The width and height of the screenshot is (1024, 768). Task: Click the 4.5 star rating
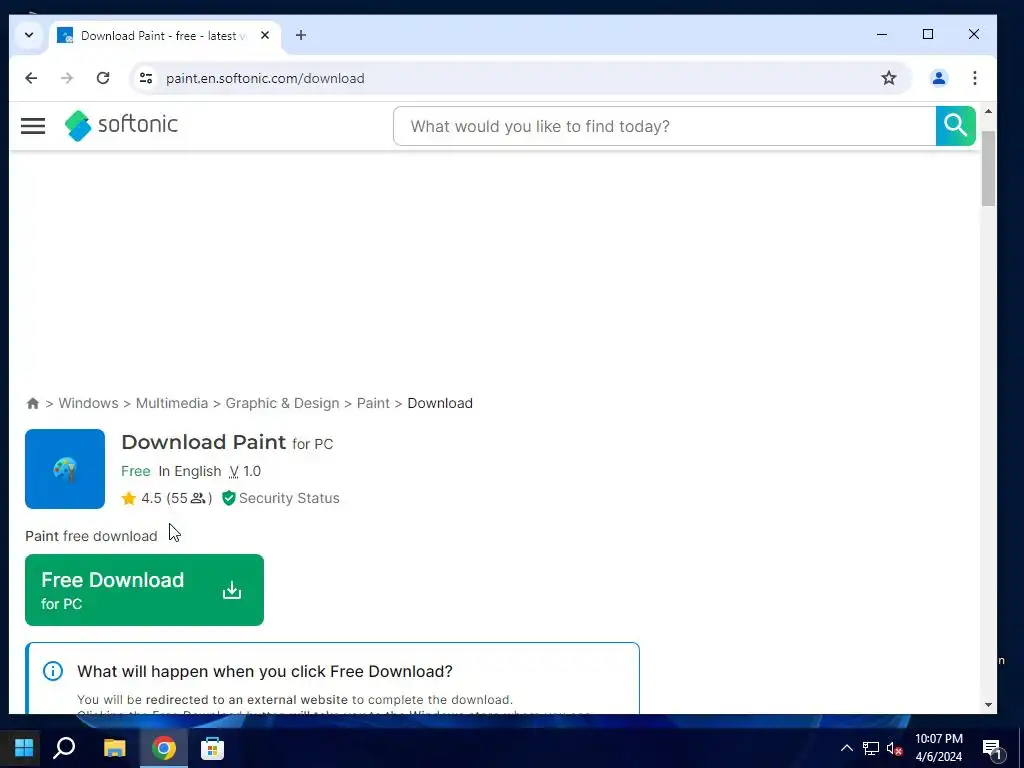click(x=167, y=498)
